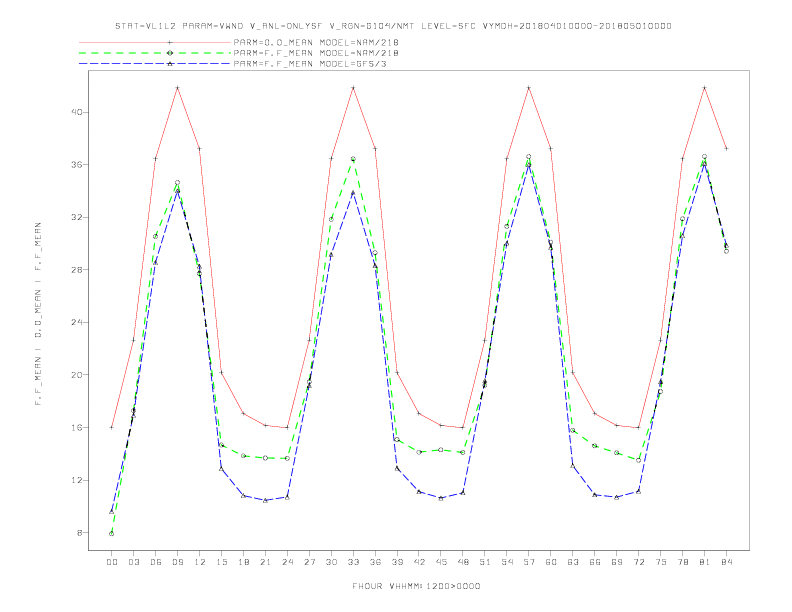Click x-axis tick label 03
792x612 pixels.
[133, 562]
